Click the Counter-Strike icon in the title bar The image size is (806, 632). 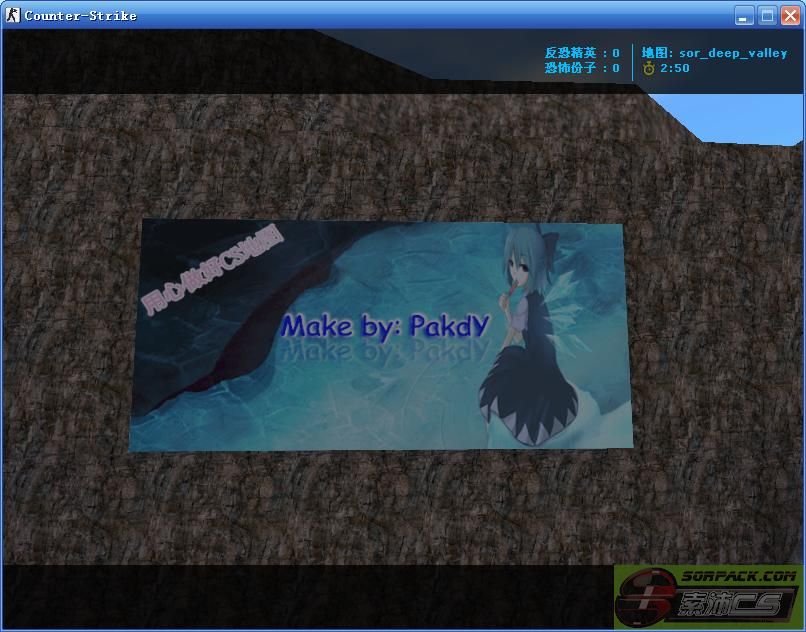(13, 15)
